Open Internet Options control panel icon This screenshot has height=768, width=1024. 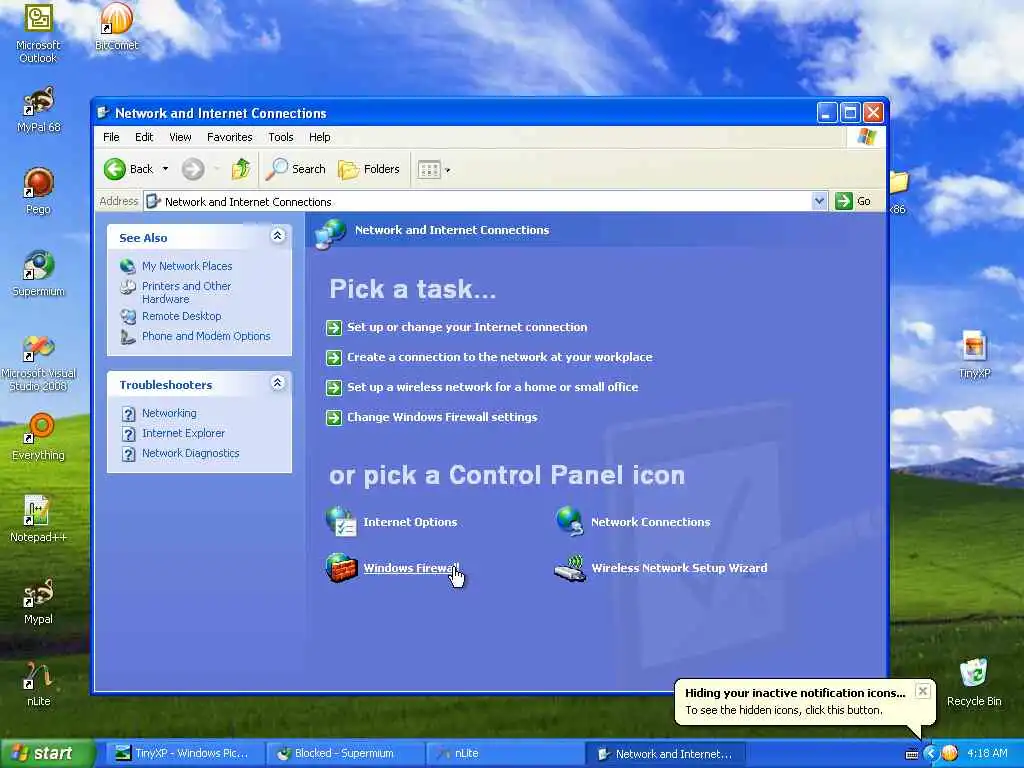(x=341, y=521)
